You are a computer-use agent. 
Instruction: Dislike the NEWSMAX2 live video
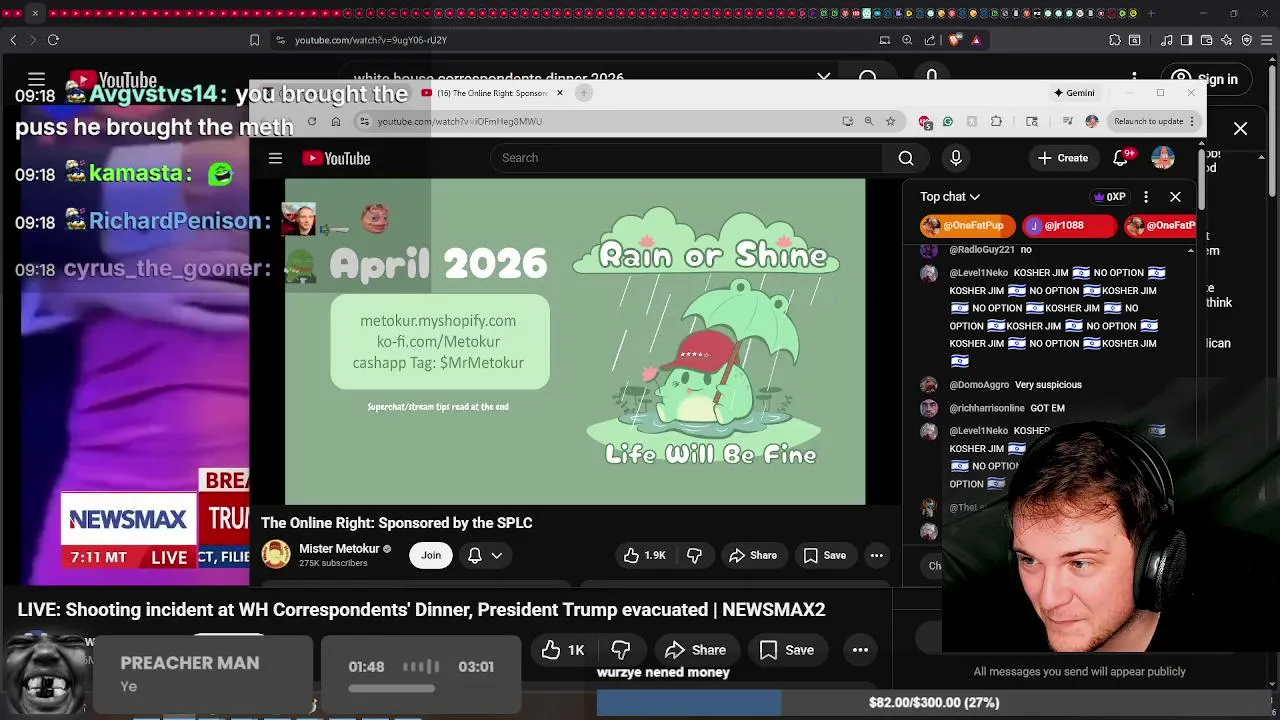coord(621,650)
